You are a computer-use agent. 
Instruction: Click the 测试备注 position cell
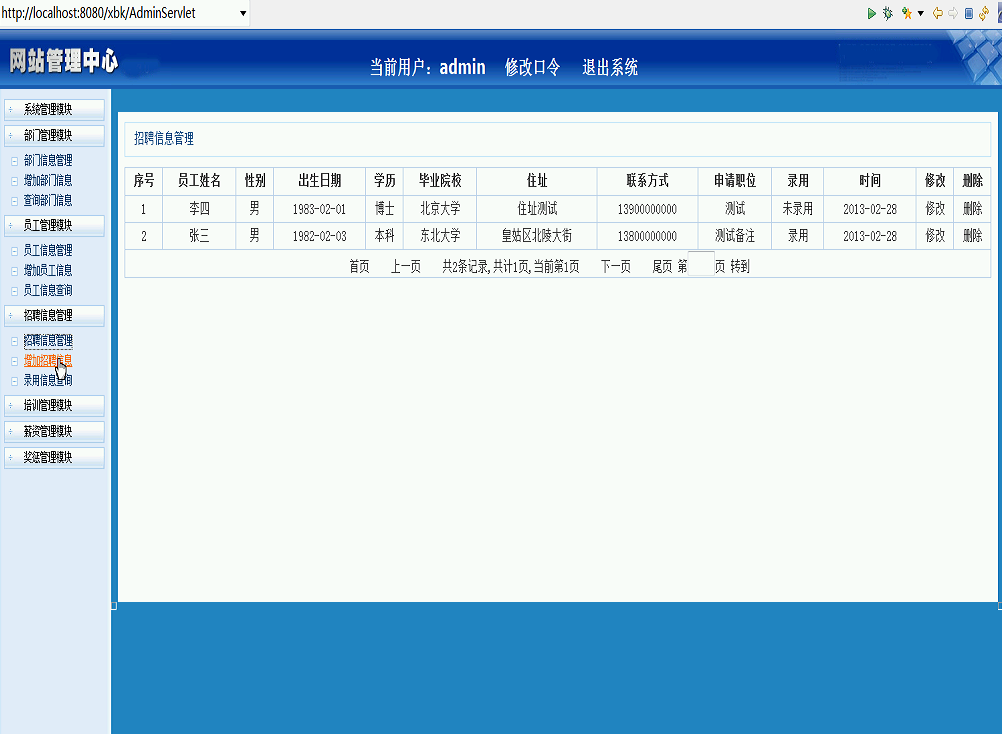[x=735, y=236]
